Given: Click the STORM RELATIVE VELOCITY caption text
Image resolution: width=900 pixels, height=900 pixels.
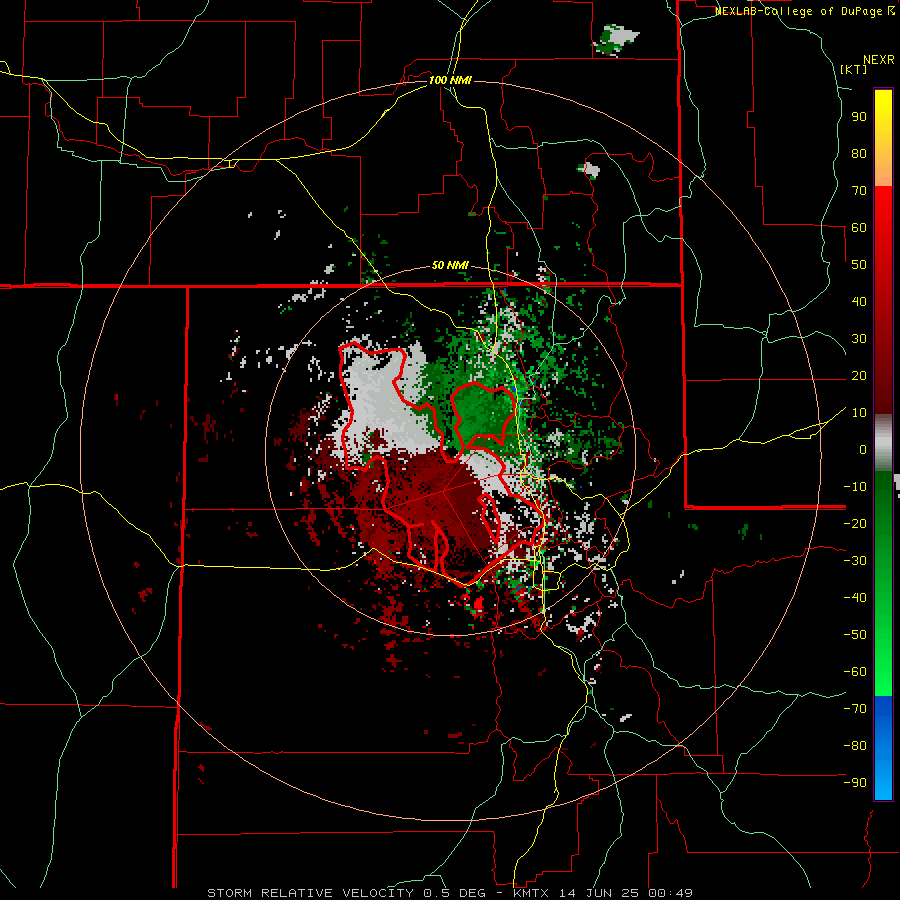Looking at the screenshot, I should (x=310, y=893).
